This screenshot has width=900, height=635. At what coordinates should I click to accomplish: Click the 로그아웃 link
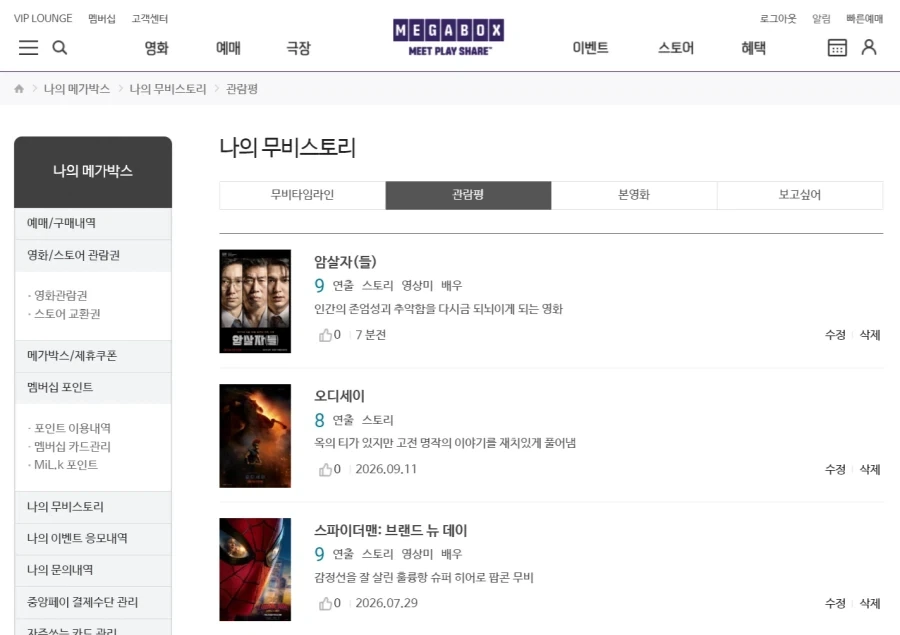(x=778, y=18)
